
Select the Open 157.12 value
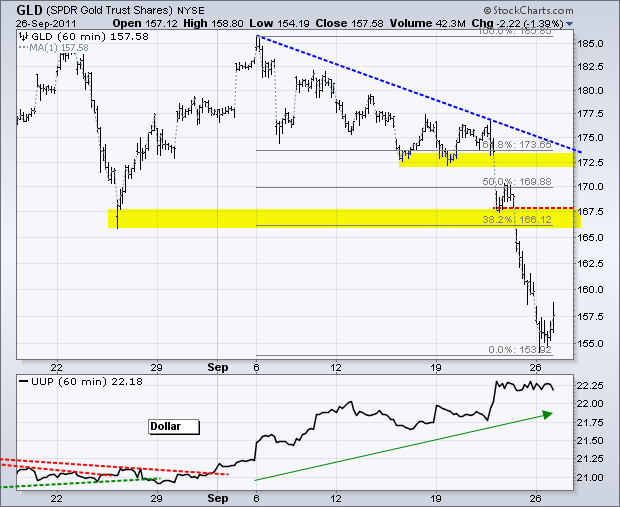(145, 24)
